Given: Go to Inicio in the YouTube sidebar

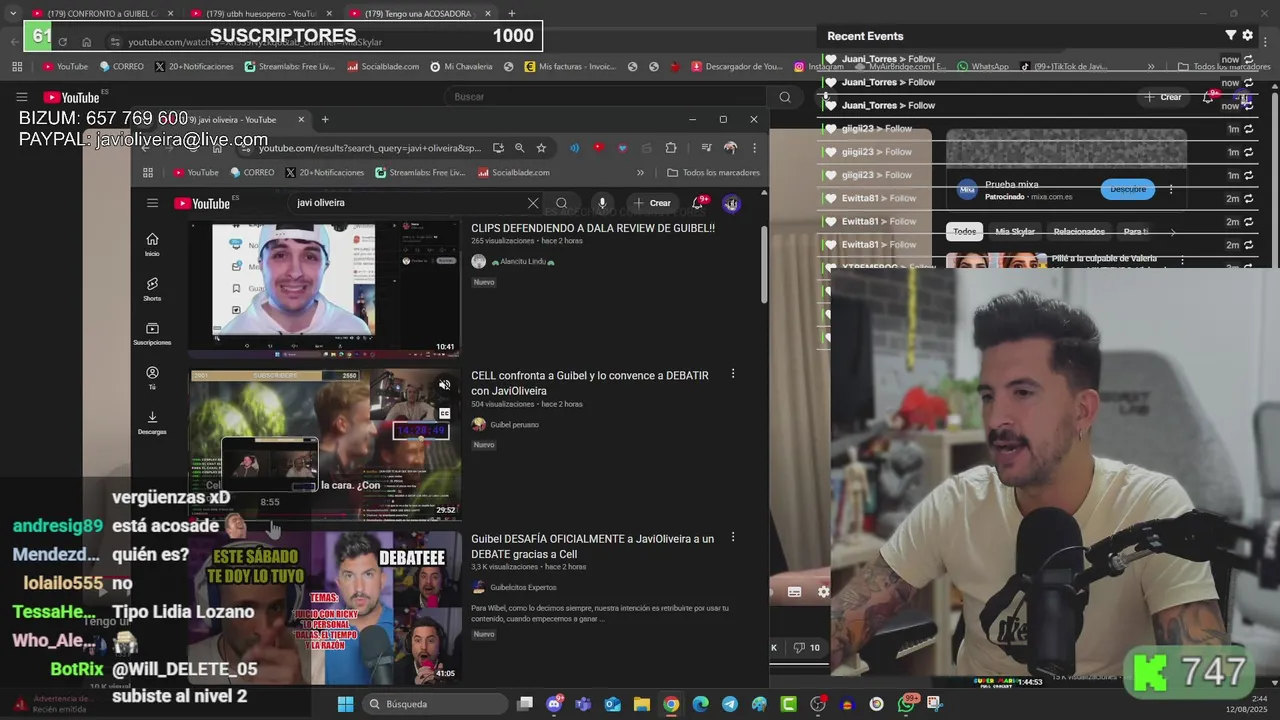Looking at the screenshot, I should coord(152,244).
